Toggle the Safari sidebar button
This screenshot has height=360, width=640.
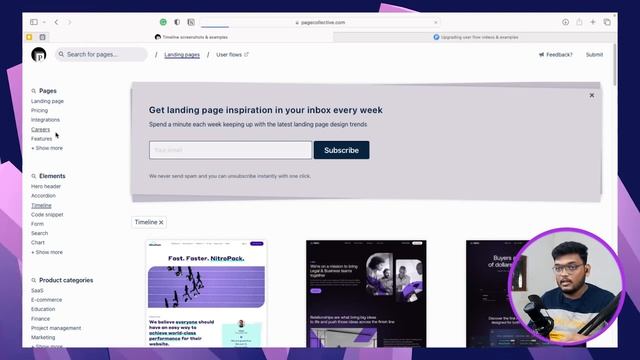[x=34, y=22]
